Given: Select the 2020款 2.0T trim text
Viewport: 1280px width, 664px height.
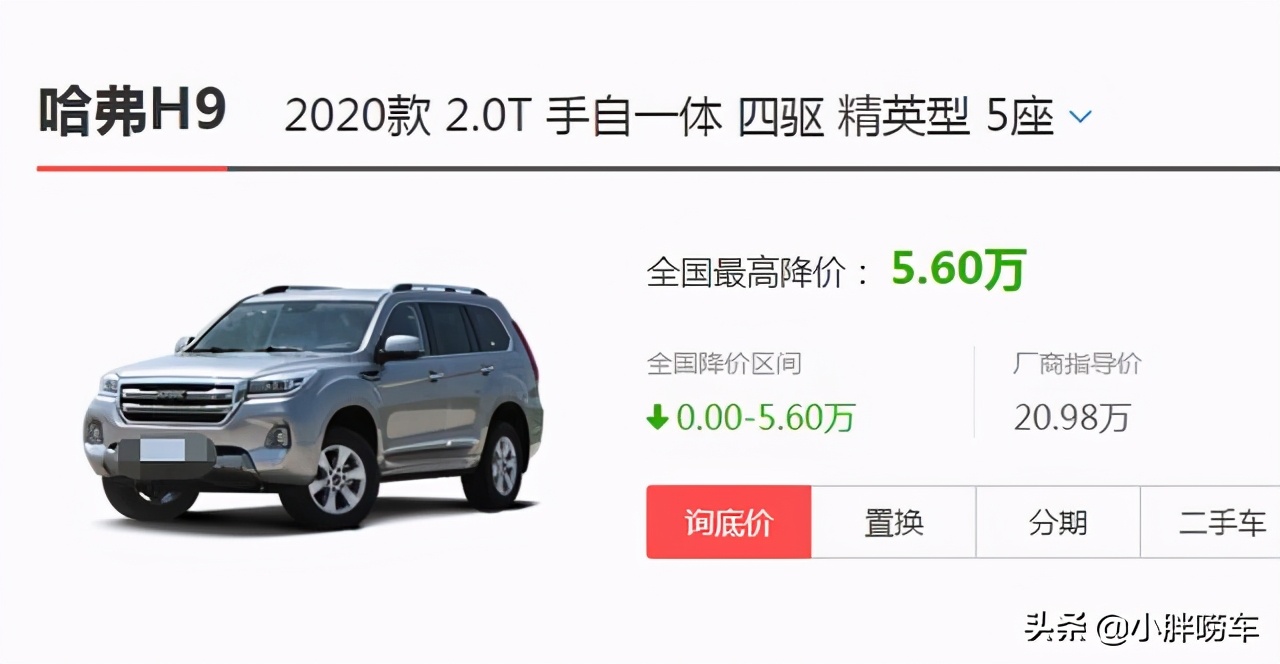Looking at the screenshot, I should (407, 118).
